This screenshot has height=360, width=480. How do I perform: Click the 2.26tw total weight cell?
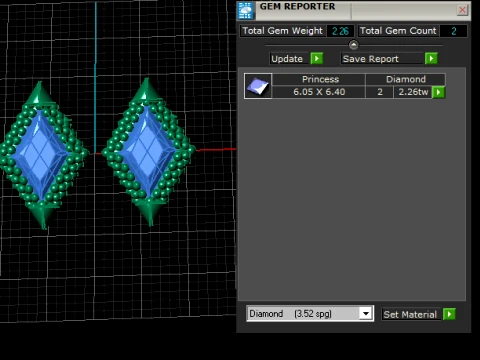pos(413,92)
